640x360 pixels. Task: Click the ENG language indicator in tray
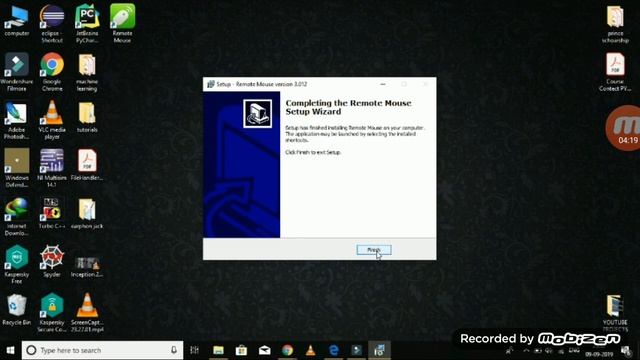[574, 351]
